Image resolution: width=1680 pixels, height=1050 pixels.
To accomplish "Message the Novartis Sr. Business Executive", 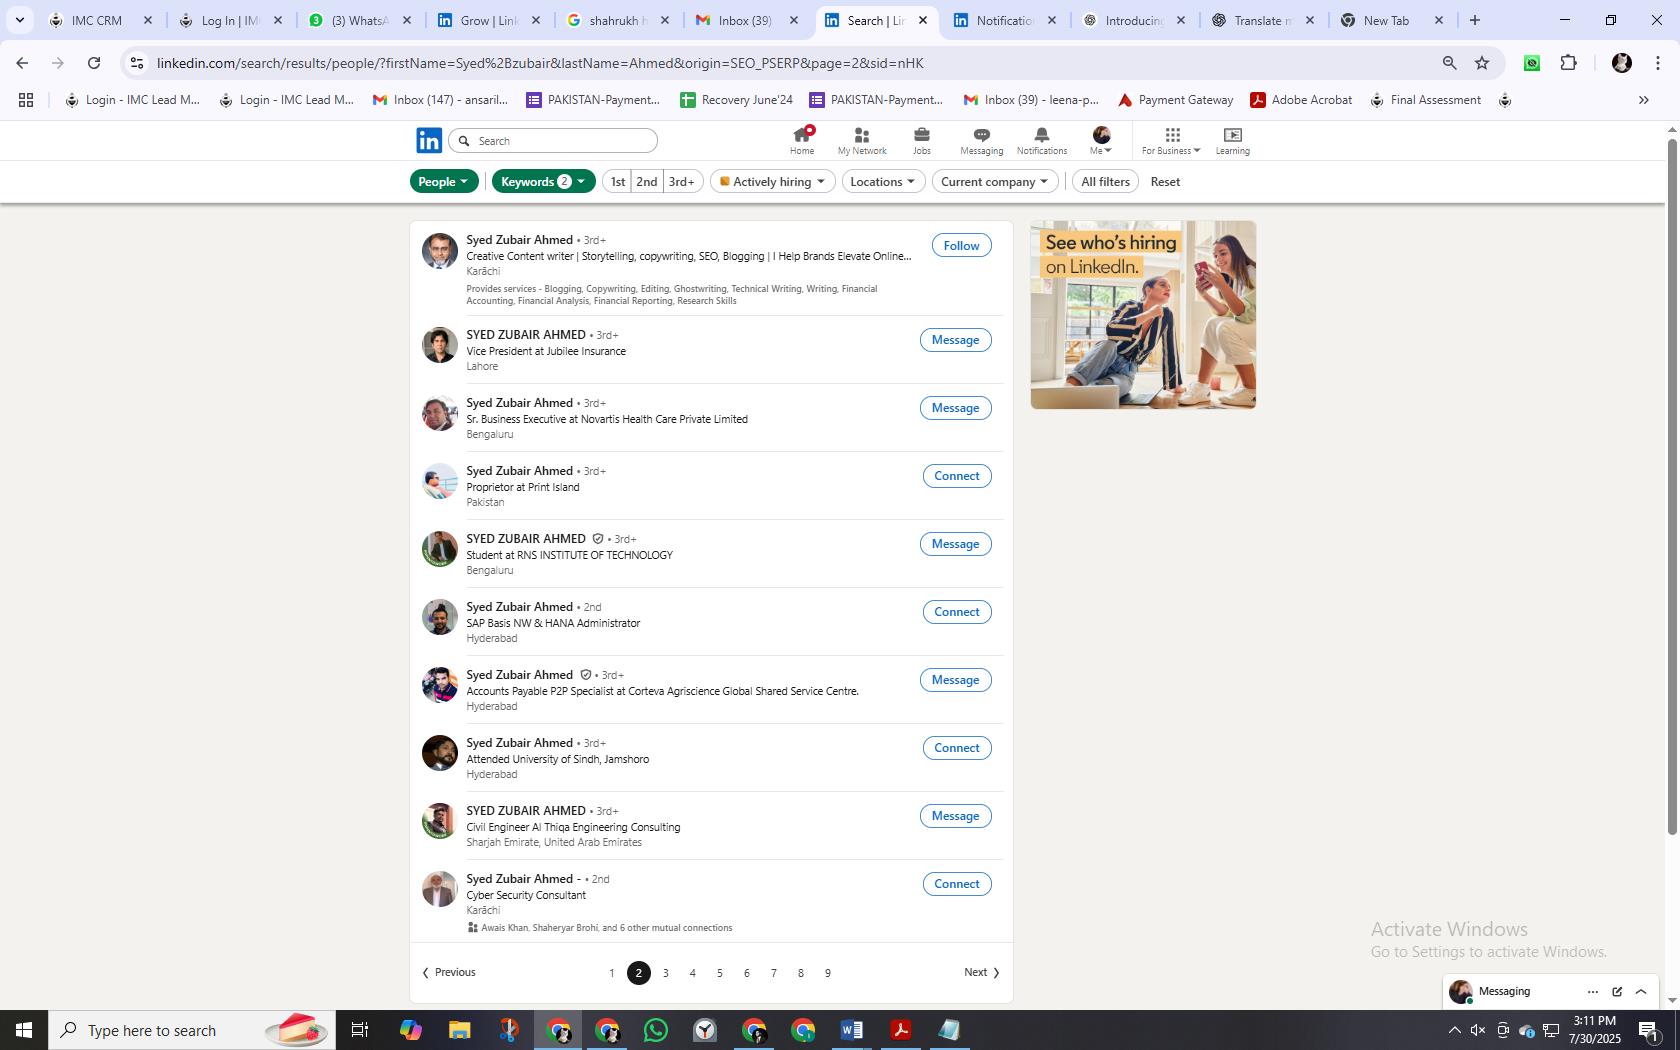I will coord(955,408).
